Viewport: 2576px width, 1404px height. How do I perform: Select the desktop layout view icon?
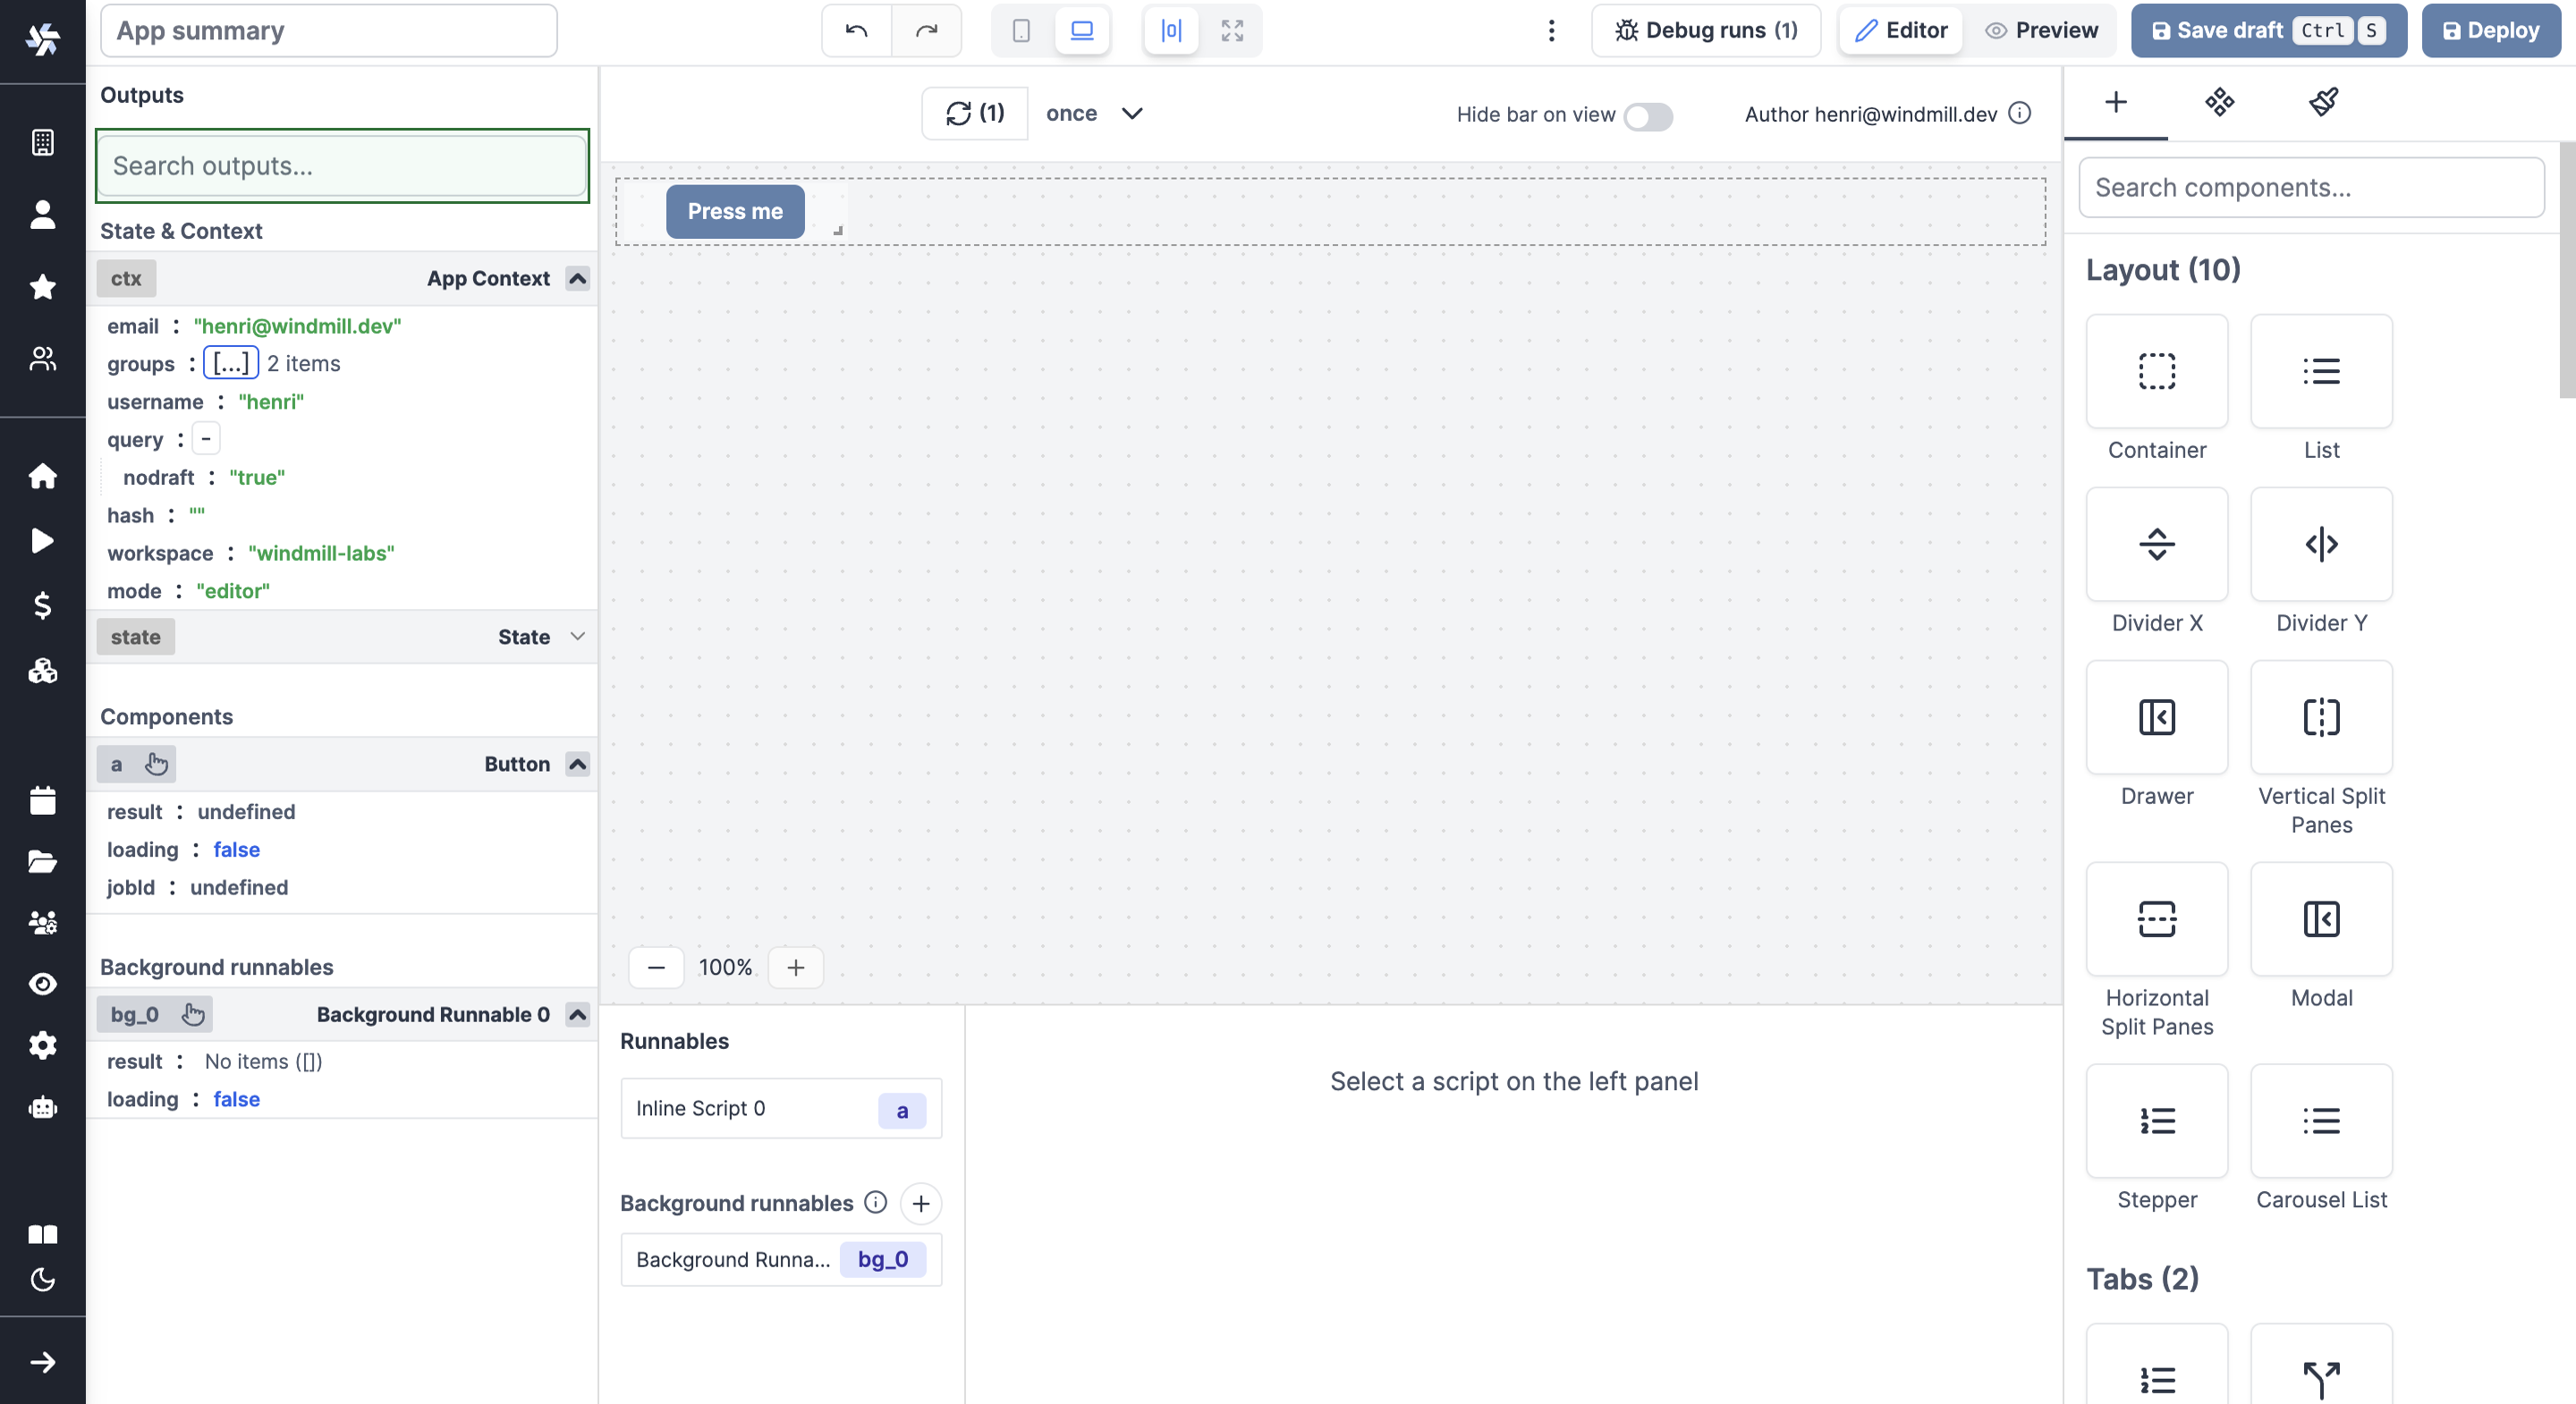click(x=1082, y=30)
